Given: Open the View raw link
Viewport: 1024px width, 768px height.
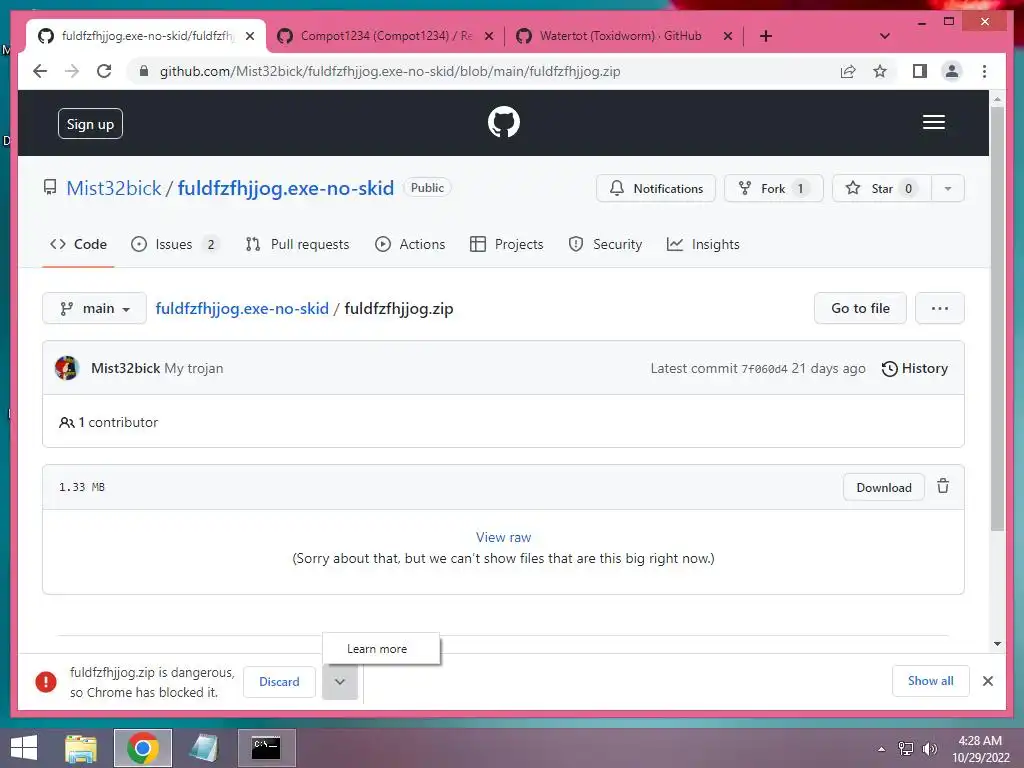Looking at the screenshot, I should click(504, 537).
